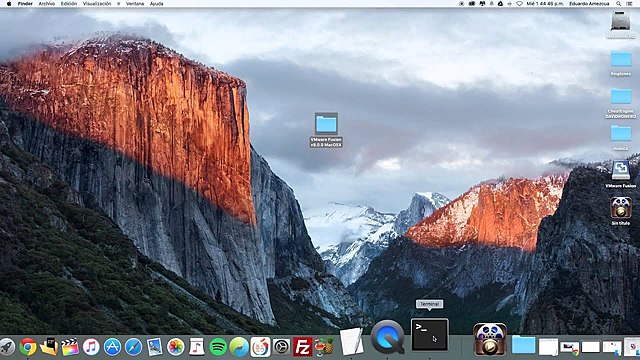The image size is (640, 360).
Task: Launch iTunes from the Dock
Action: (x=91, y=347)
